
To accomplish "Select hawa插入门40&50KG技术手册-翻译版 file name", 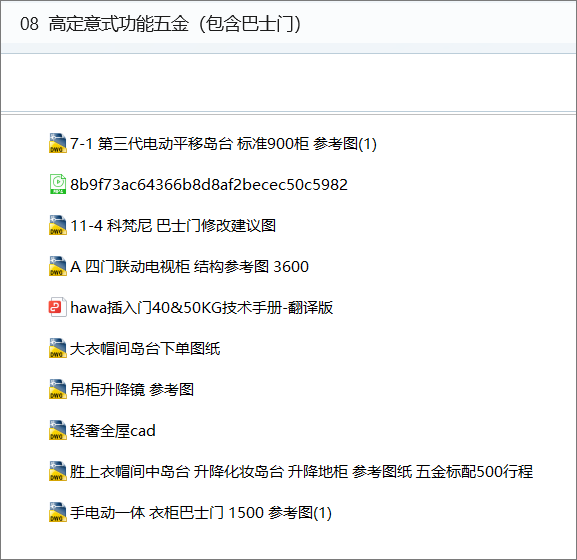I will coord(202,308).
